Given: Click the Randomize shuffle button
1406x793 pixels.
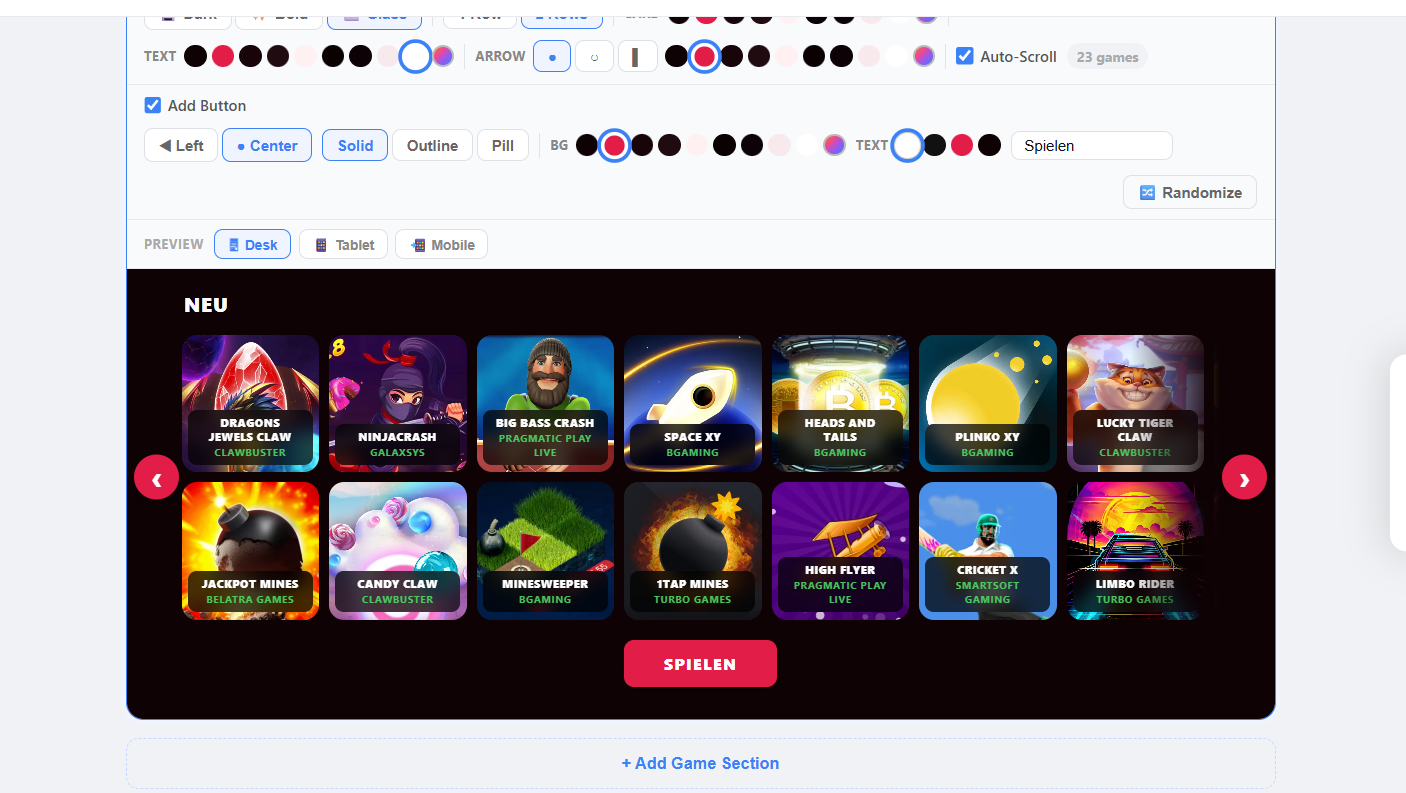Looking at the screenshot, I should [x=1190, y=192].
